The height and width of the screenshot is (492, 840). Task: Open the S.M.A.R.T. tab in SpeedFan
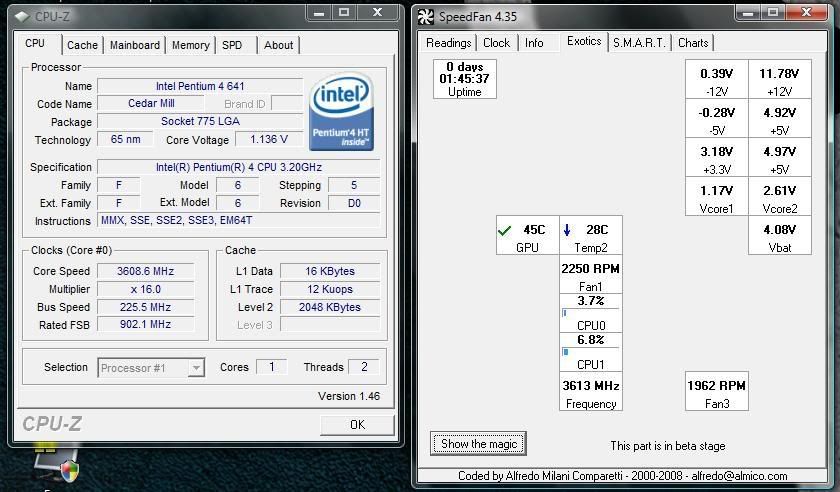click(639, 43)
